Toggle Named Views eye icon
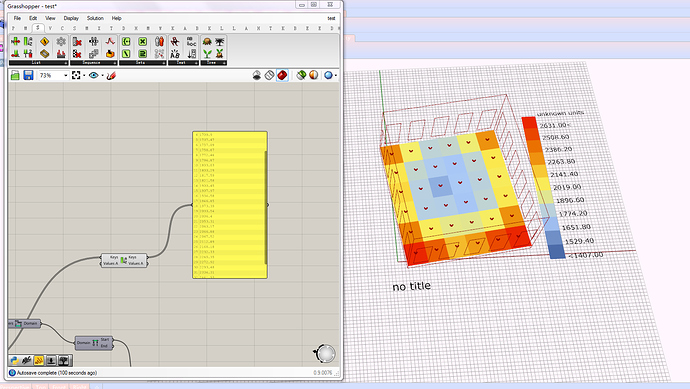Viewport: 690px width, 389px height. point(93,76)
